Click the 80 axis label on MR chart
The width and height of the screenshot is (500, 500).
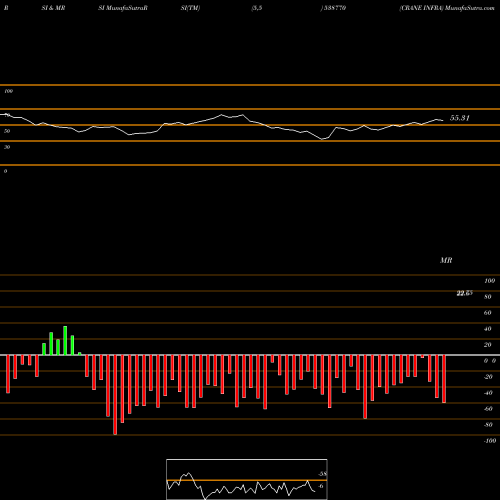(488, 297)
